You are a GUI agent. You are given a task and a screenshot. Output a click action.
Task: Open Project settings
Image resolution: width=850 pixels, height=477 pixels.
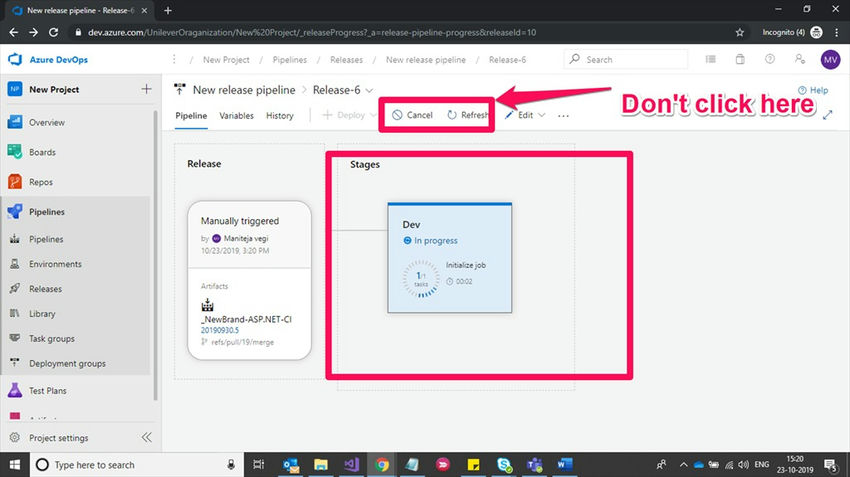pyautogui.click(x=59, y=438)
